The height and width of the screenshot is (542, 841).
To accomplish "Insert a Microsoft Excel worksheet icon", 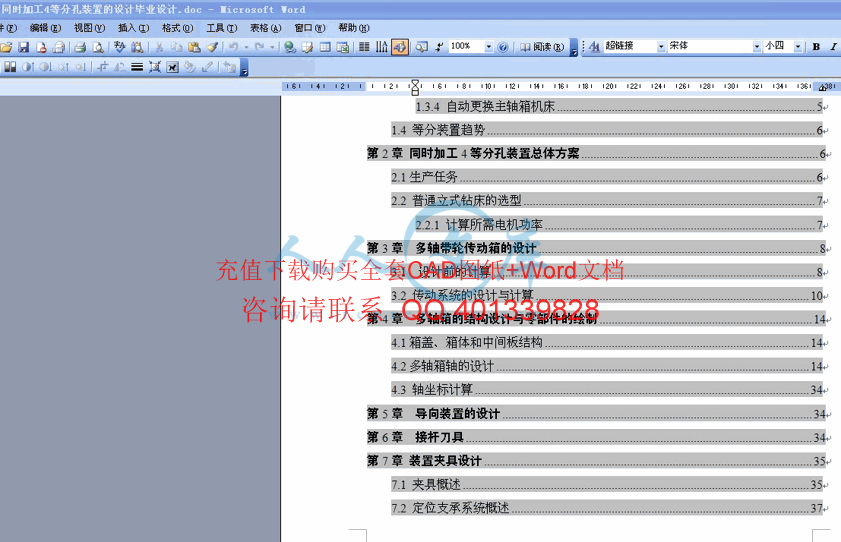I will (x=343, y=47).
